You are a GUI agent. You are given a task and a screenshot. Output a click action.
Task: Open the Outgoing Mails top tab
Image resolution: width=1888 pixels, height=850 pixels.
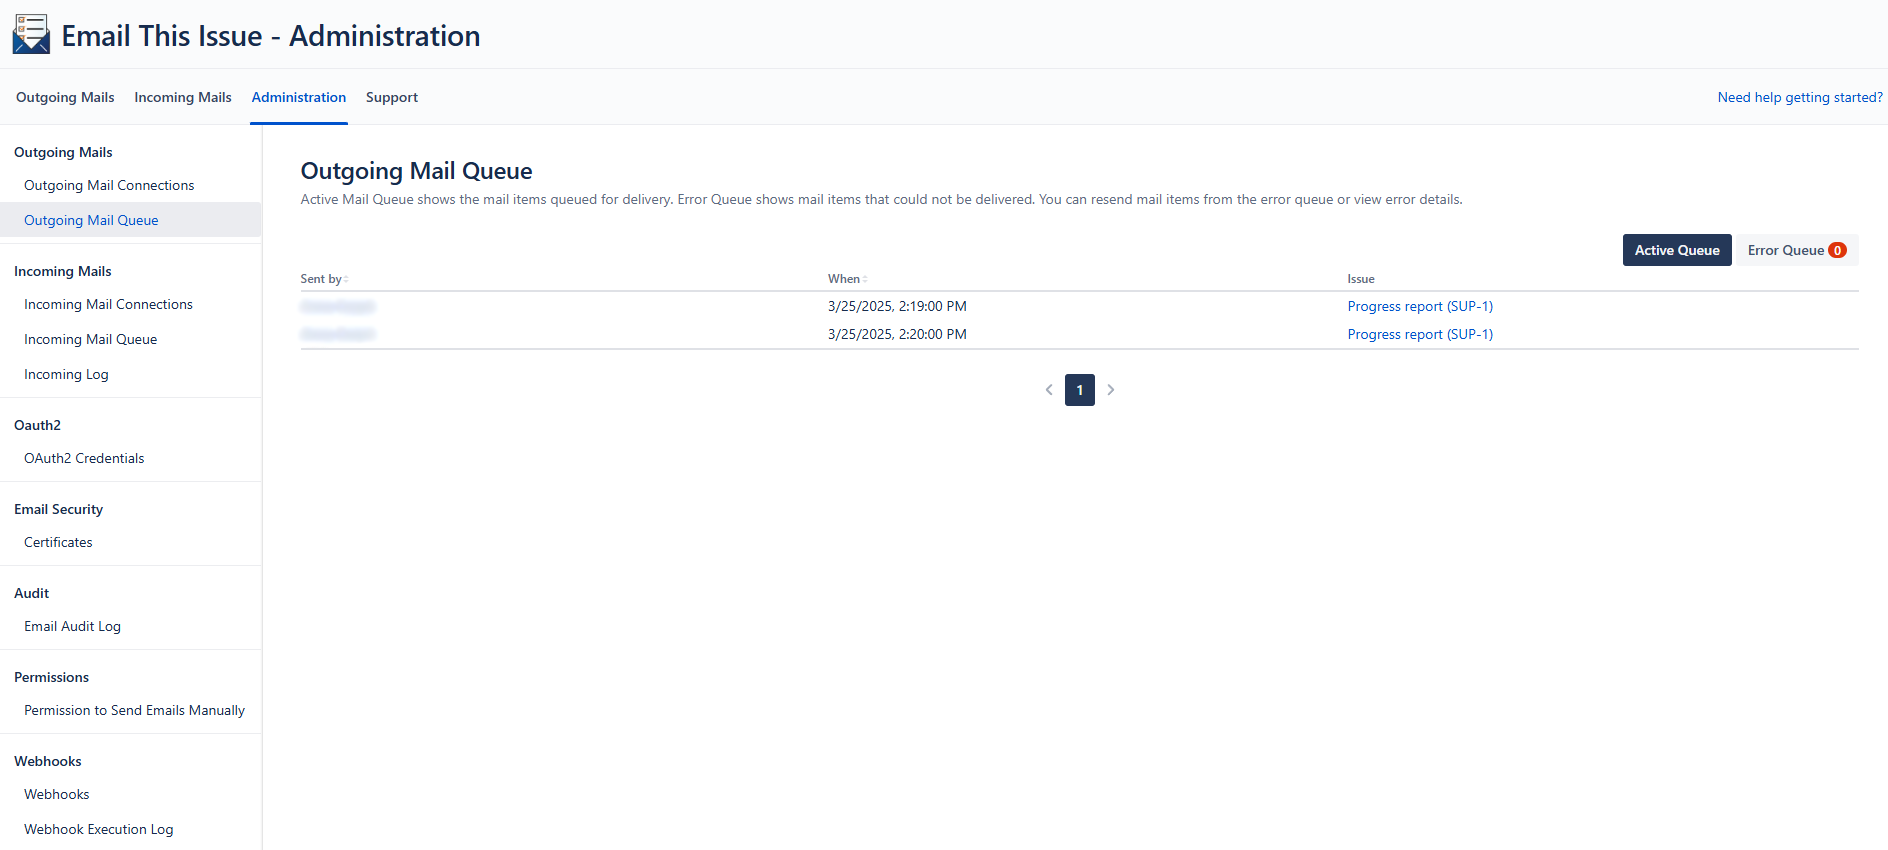65,97
